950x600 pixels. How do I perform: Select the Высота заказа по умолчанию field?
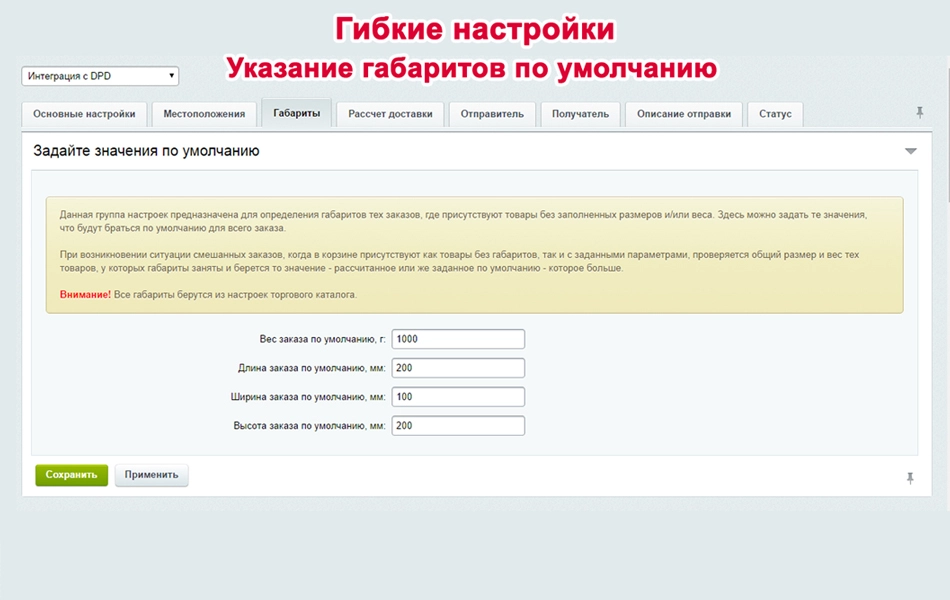[458, 425]
